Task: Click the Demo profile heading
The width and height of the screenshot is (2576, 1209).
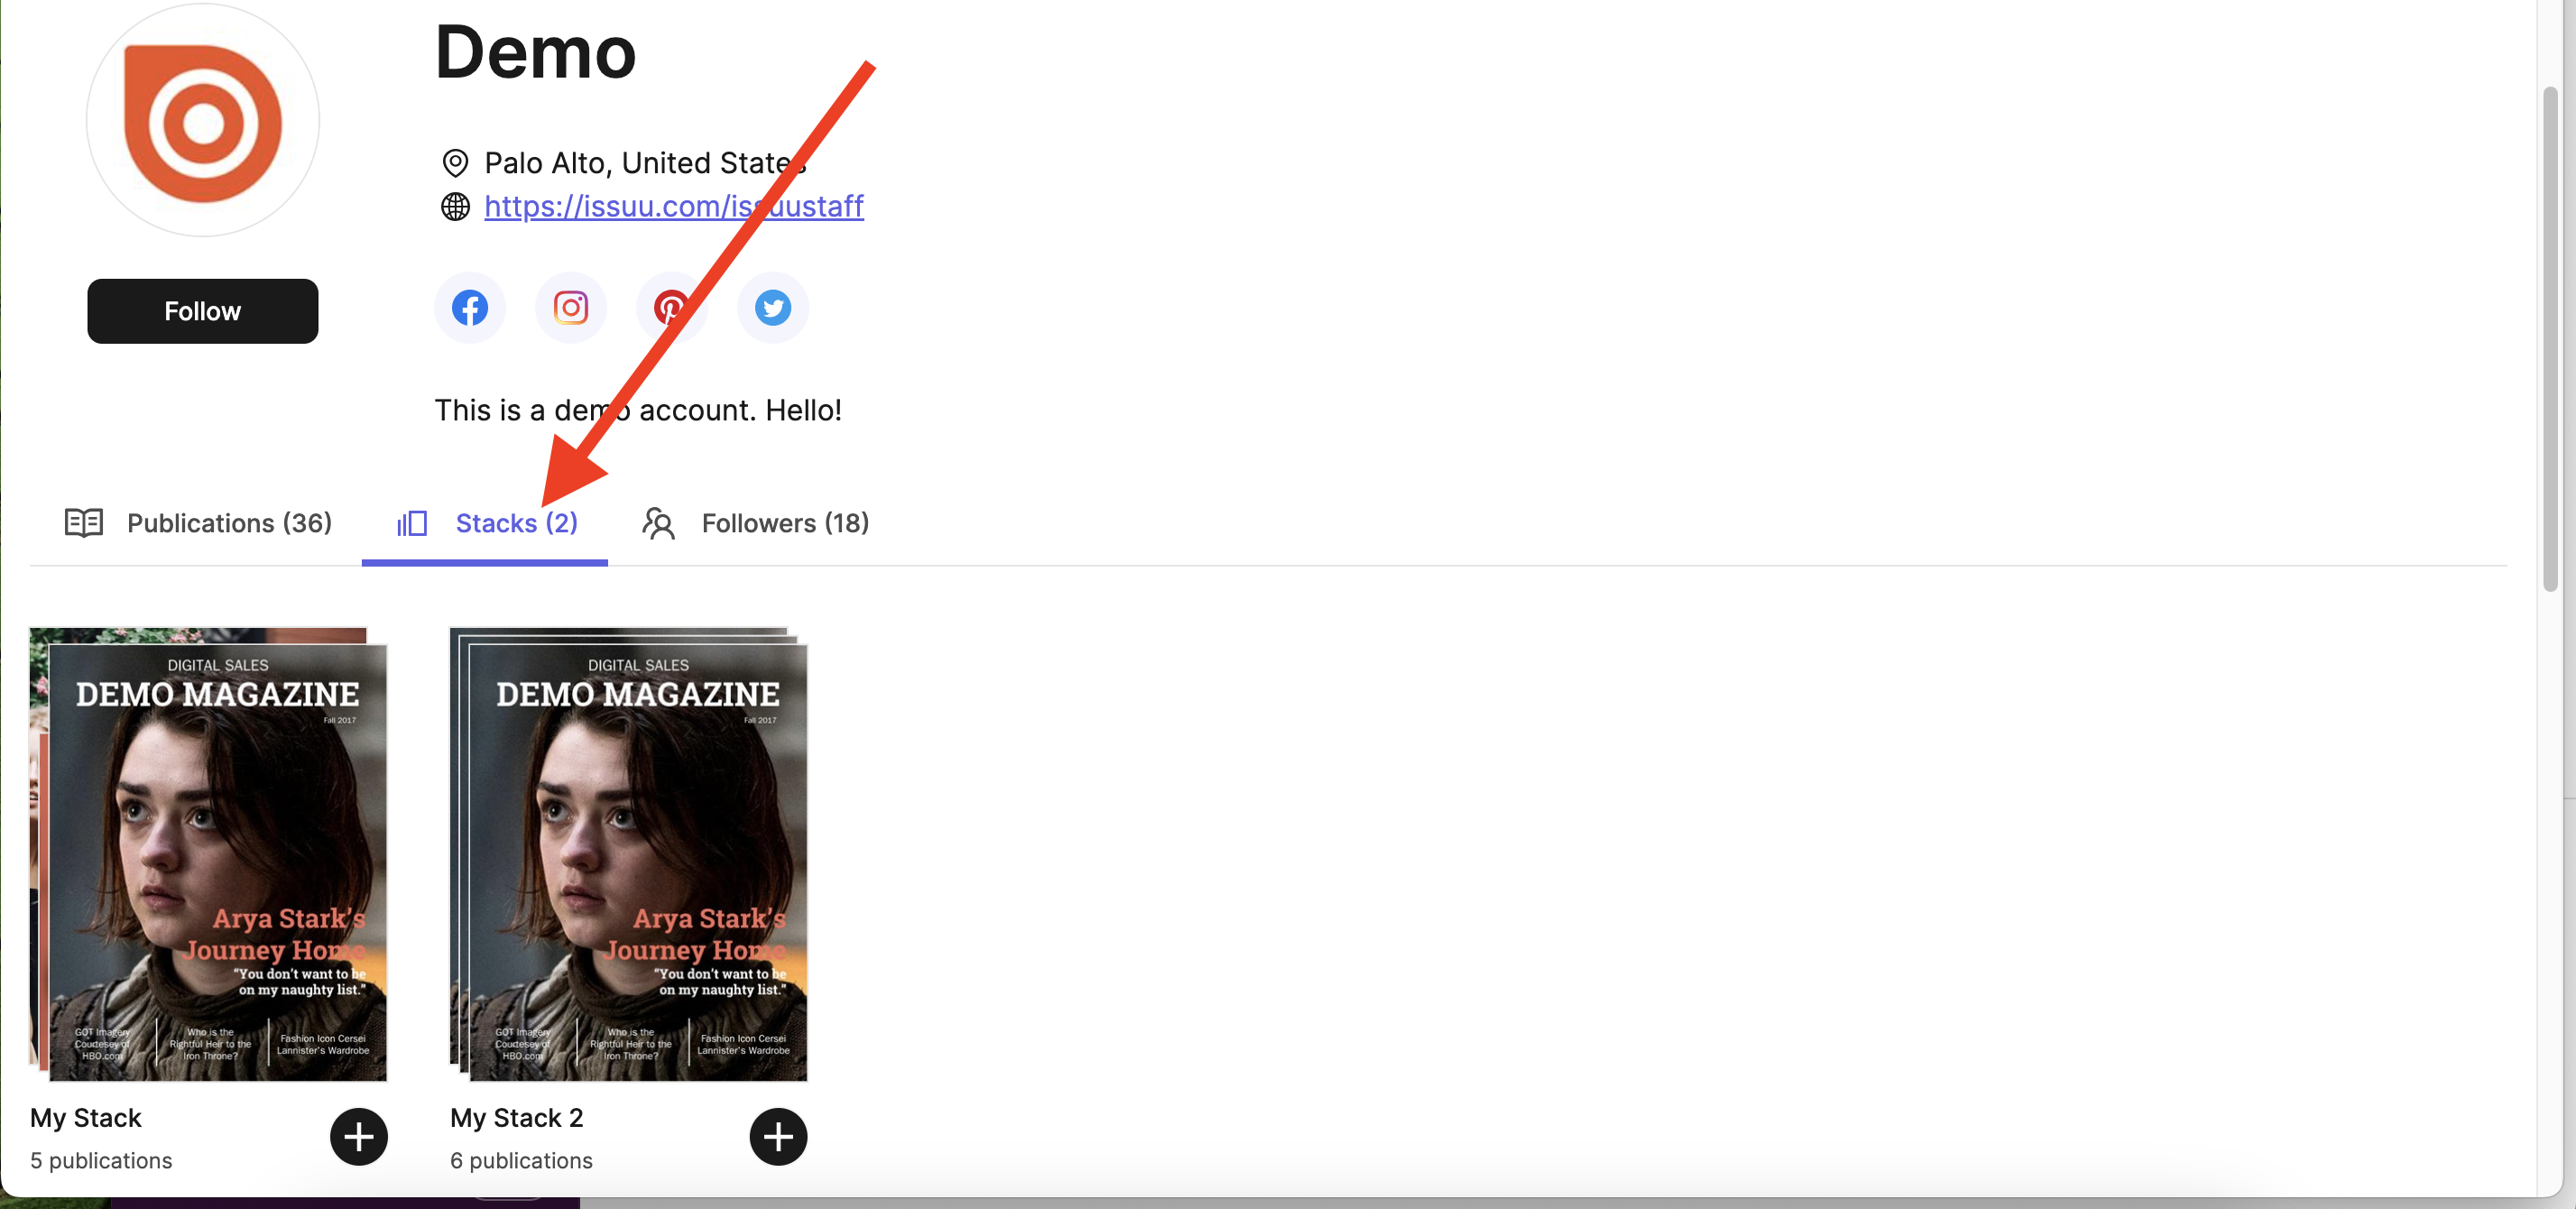Action: coord(535,52)
